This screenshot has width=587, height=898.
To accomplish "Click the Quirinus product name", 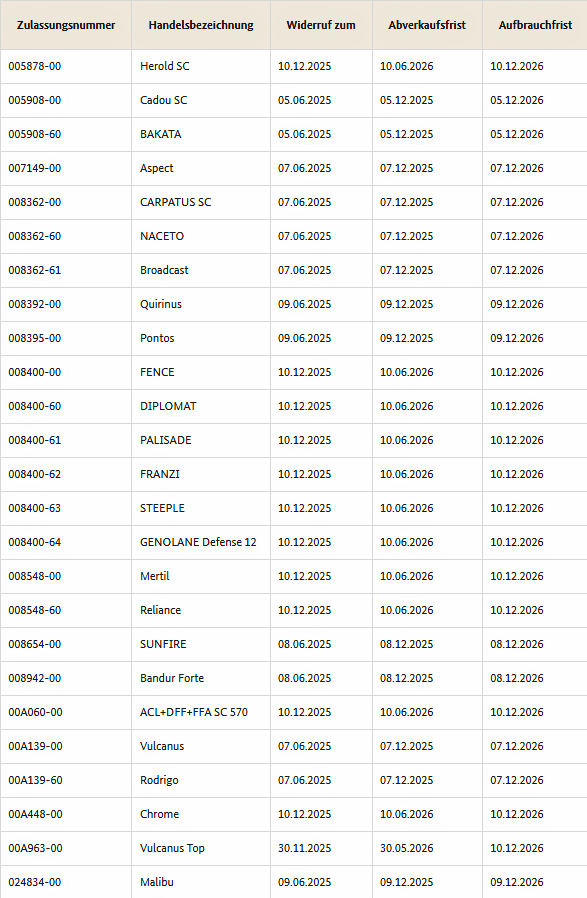I will pos(161,304).
